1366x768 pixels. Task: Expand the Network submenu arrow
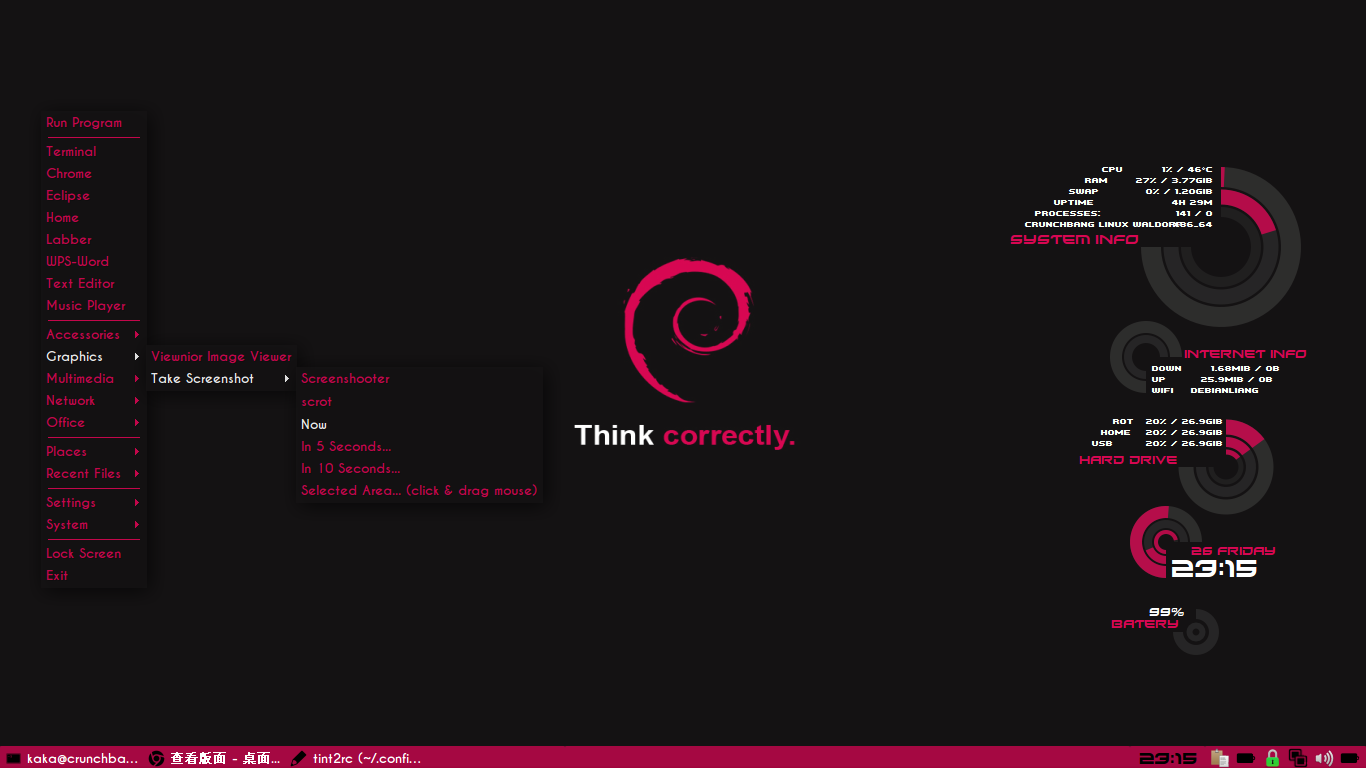pos(137,401)
